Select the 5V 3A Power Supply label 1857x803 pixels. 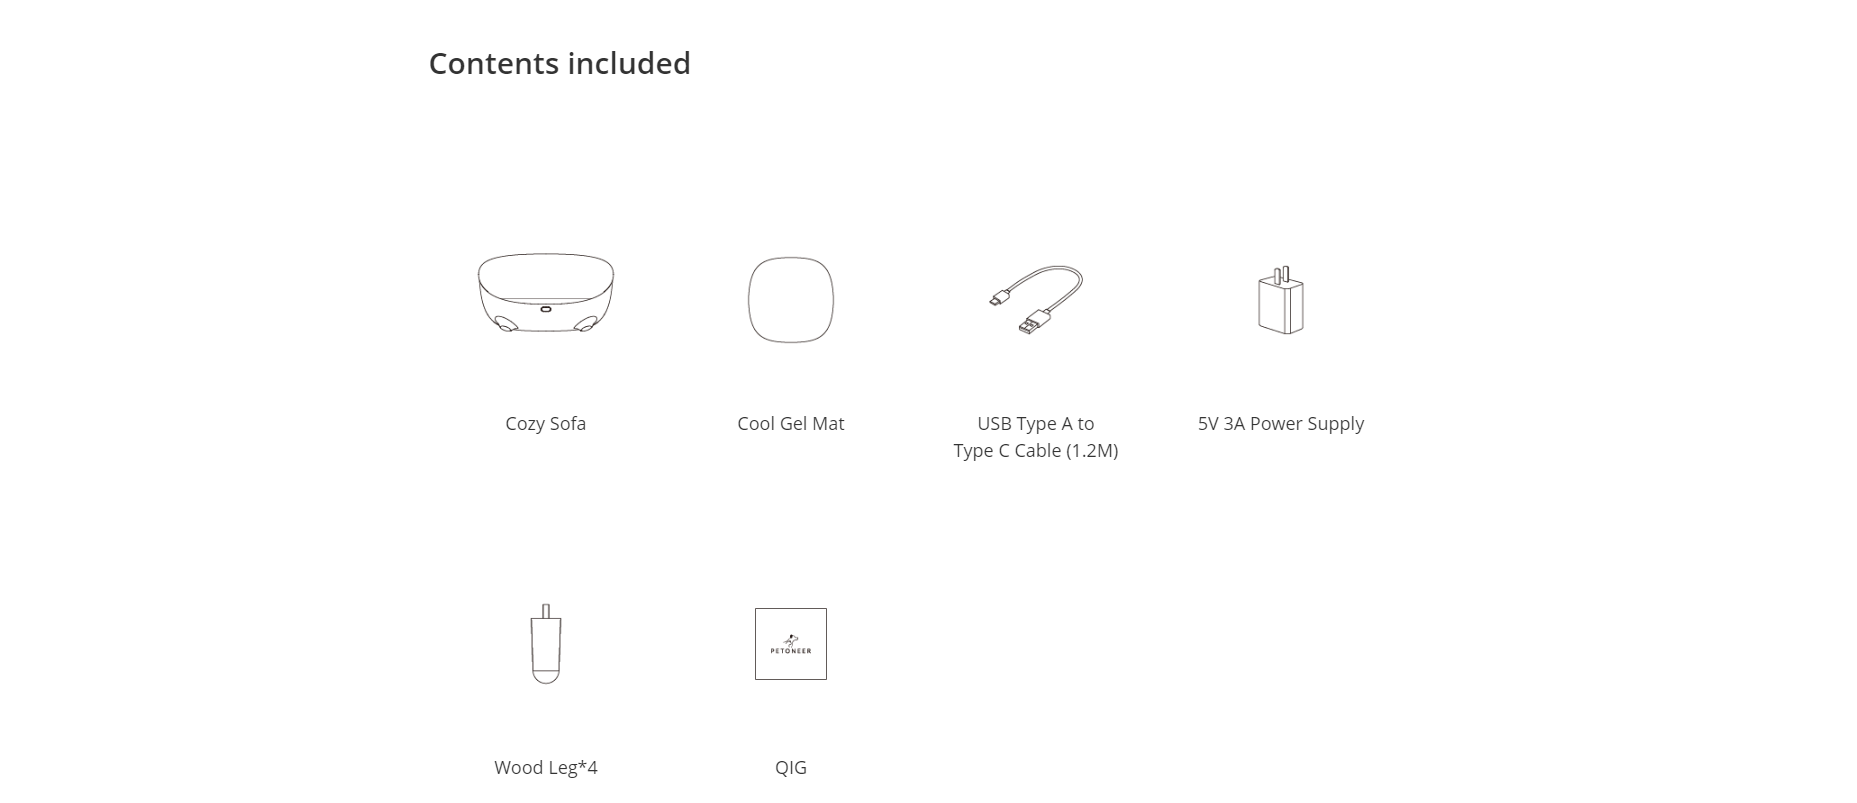point(1280,424)
